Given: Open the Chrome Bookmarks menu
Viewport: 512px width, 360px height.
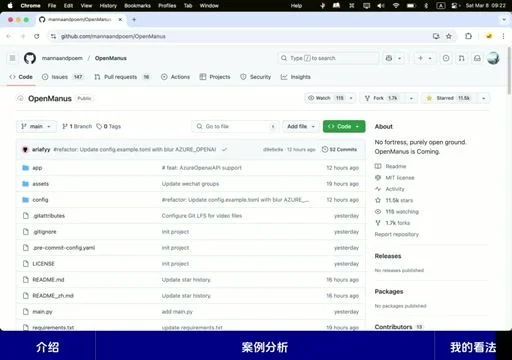Looking at the screenshot, I should point(137,6).
